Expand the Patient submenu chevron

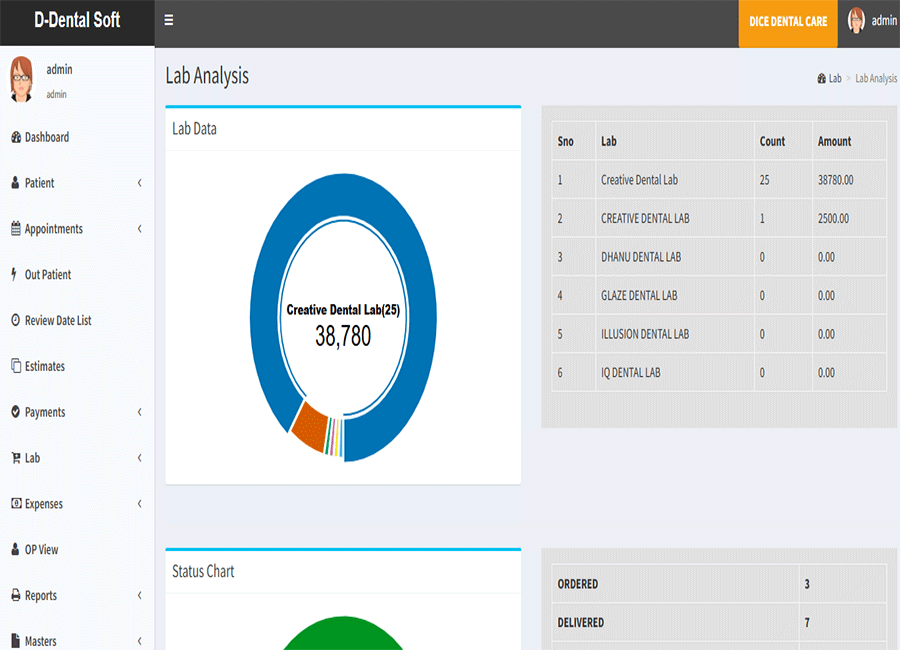[x=139, y=183]
